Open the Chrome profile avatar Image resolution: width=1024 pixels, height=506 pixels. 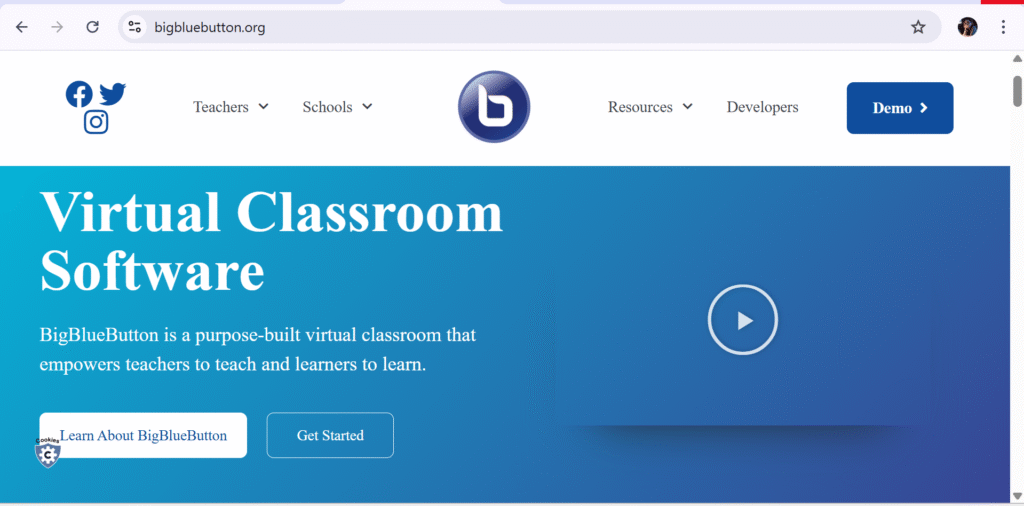[967, 27]
